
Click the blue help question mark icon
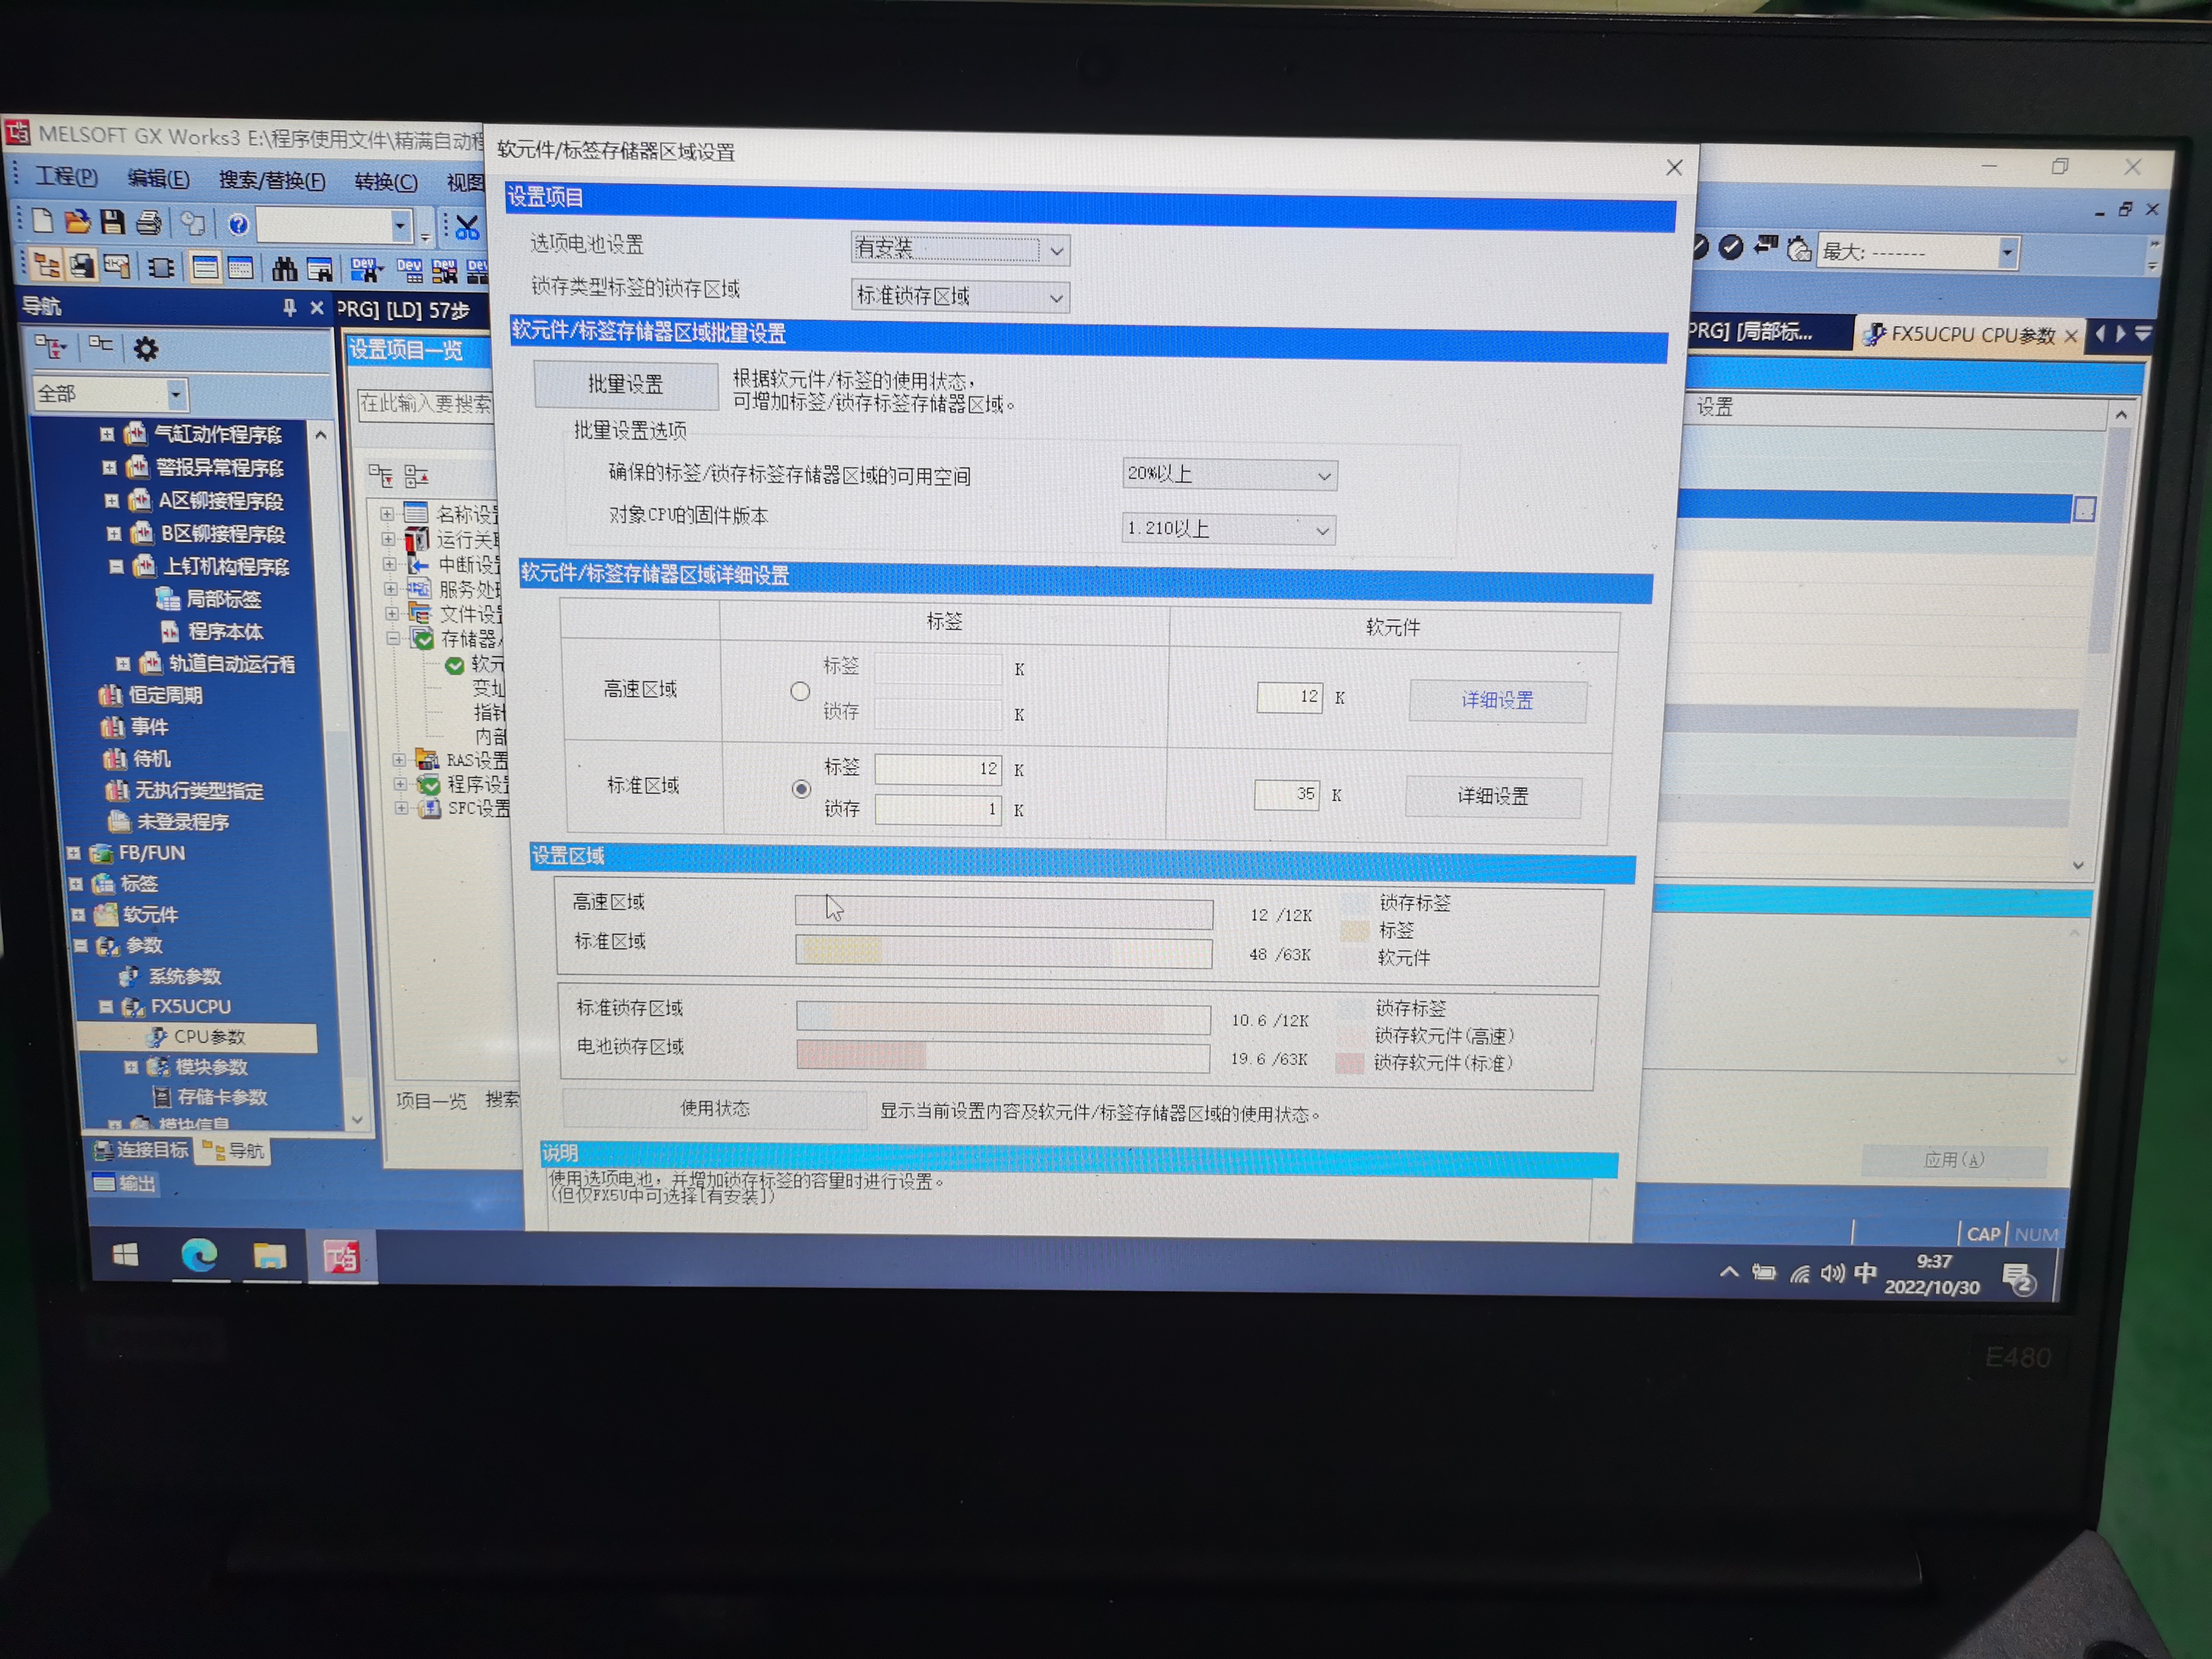coord(238,224)
